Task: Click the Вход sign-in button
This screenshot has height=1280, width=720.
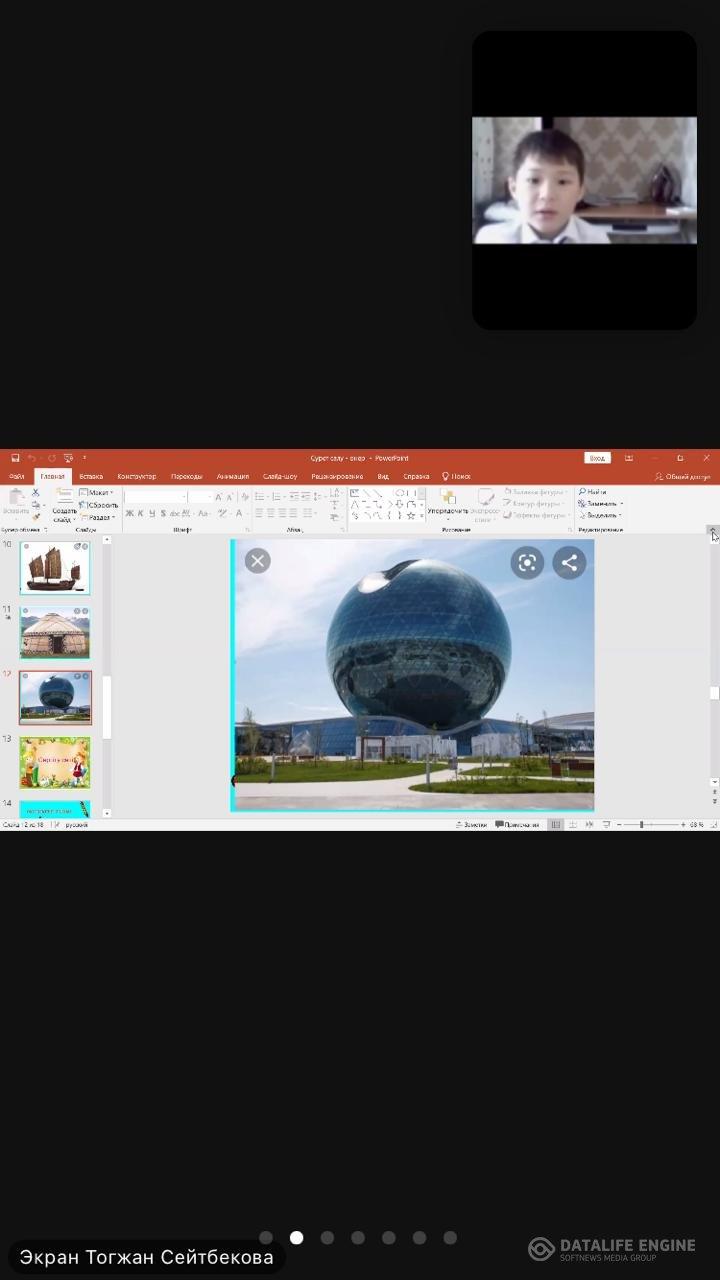Action: pos(597,458)
